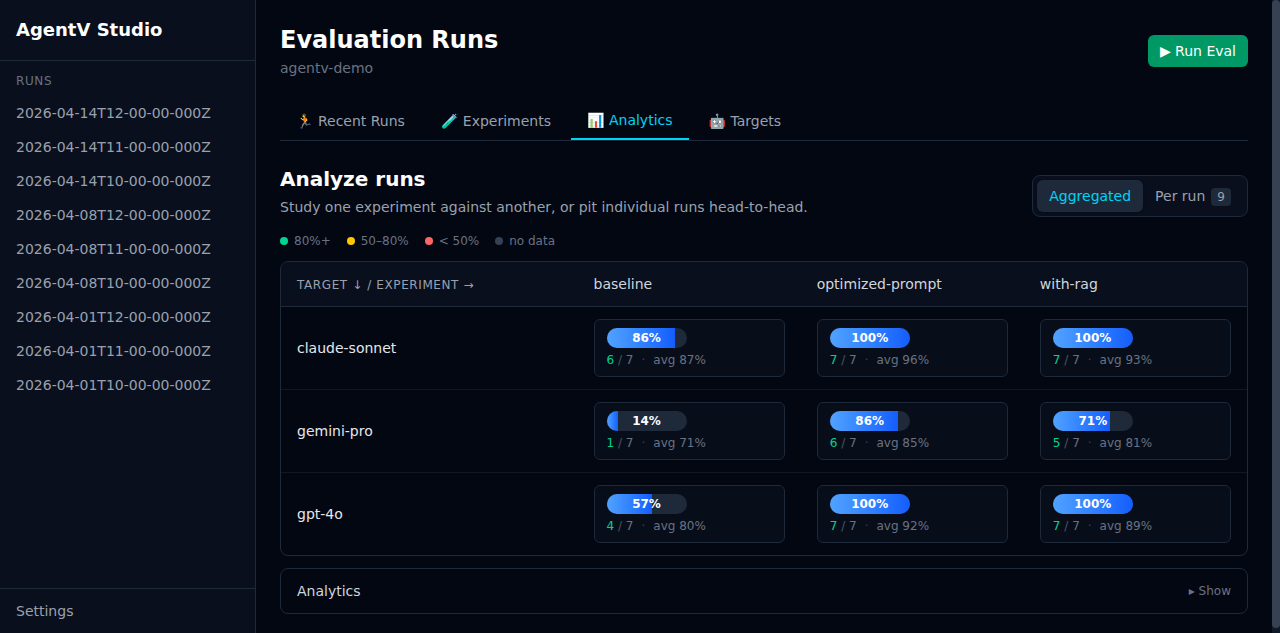Click the robot icon beside Targets
Screen dimensions: 1280x633
point(716,120)
